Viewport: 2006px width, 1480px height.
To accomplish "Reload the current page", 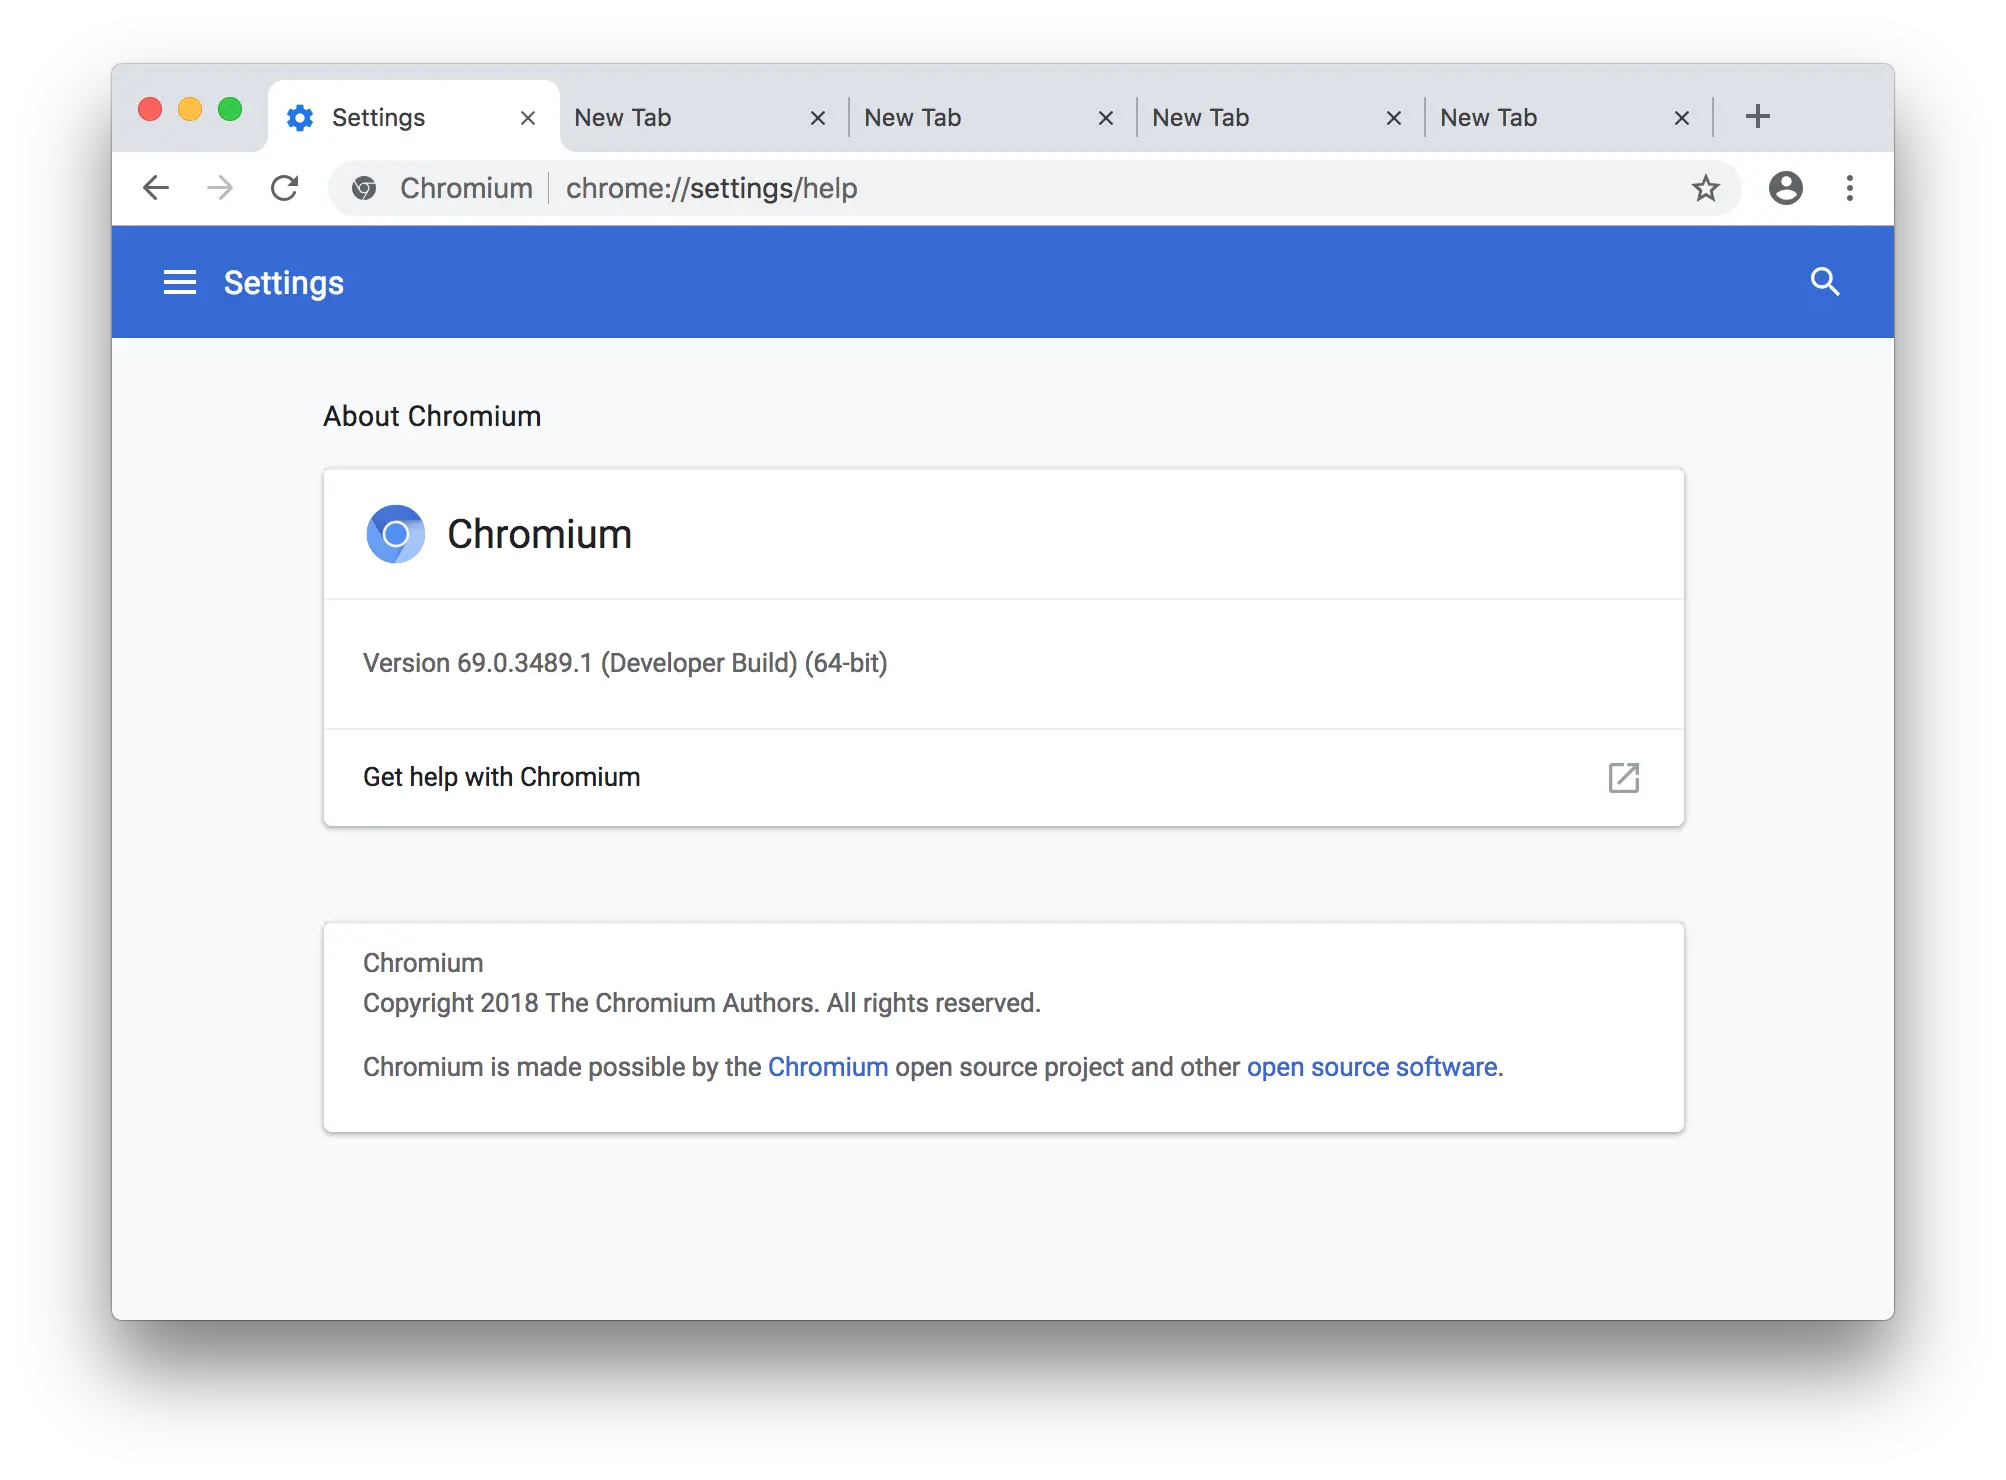I will (285, 188).
